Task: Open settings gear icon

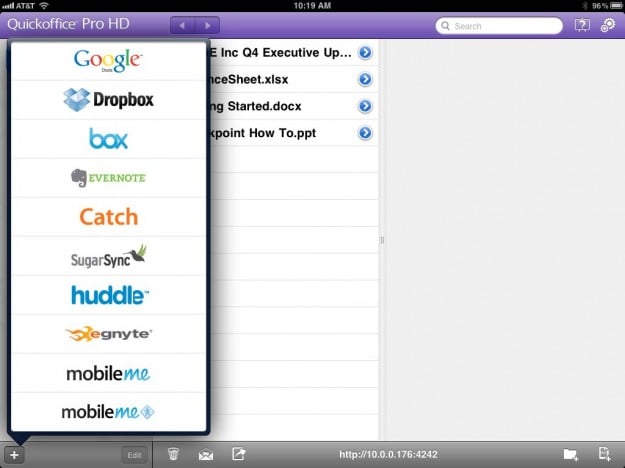Action: point(608,26)
